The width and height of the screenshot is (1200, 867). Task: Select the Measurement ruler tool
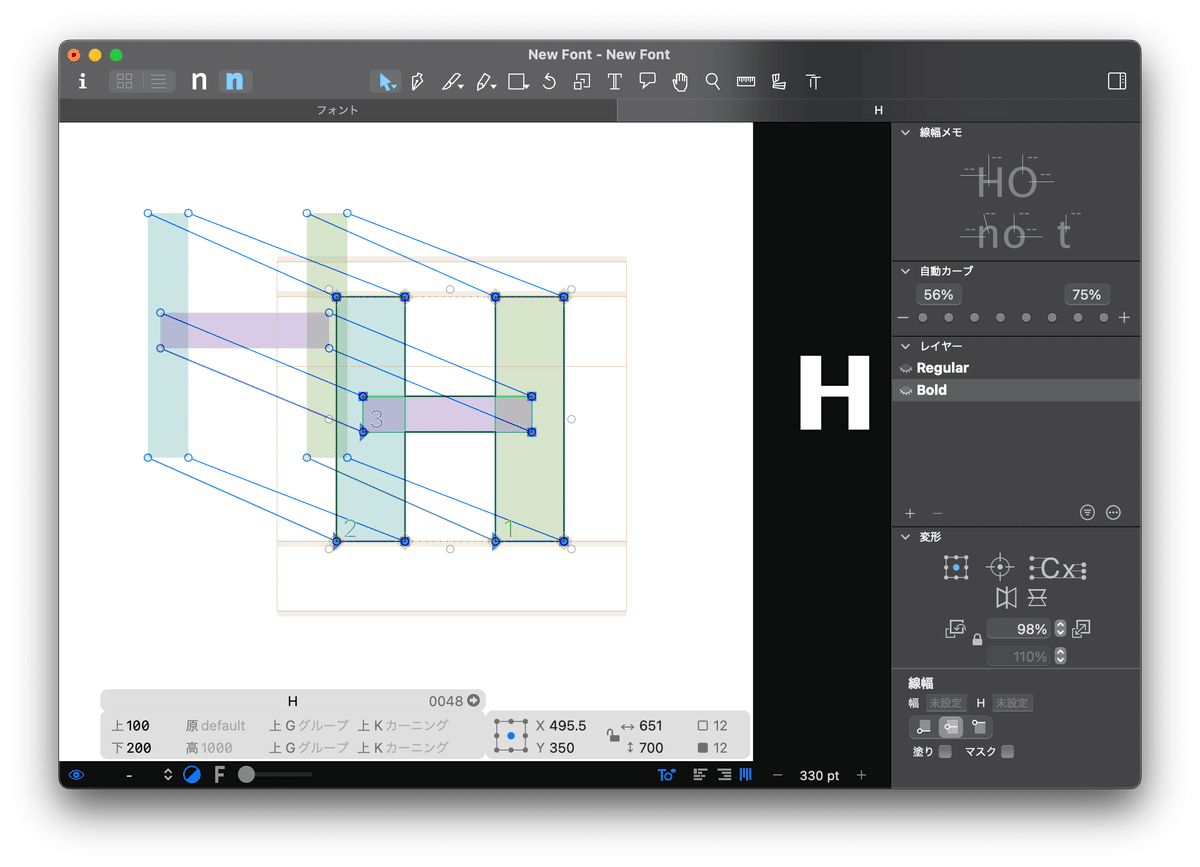coord(746,82)
